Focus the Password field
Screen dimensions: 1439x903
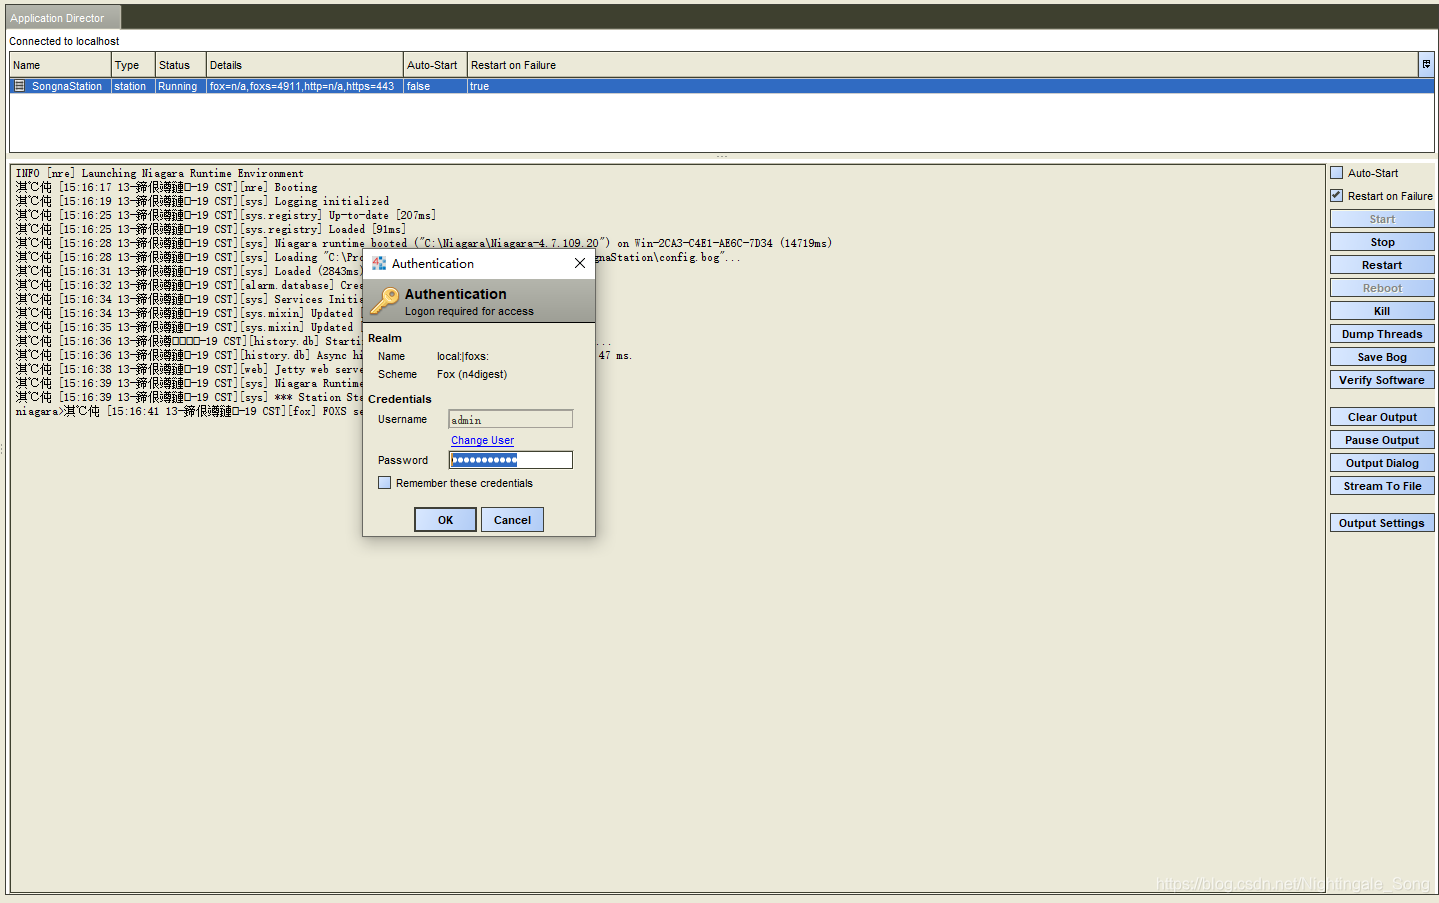(510, 460)
